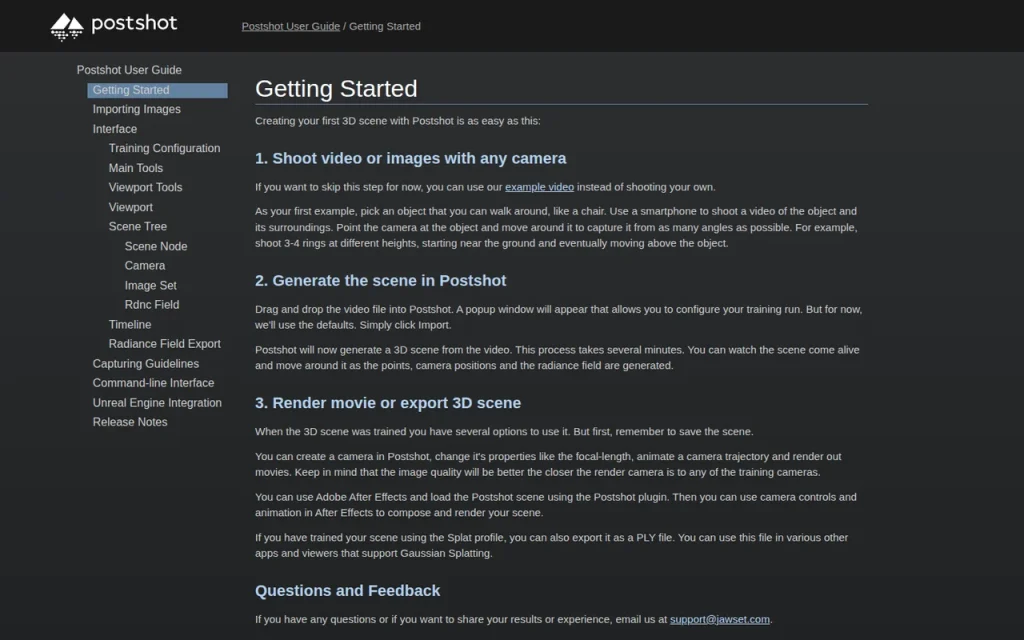
Task: Click the Postshot logo icon
Action: point(67,27)
